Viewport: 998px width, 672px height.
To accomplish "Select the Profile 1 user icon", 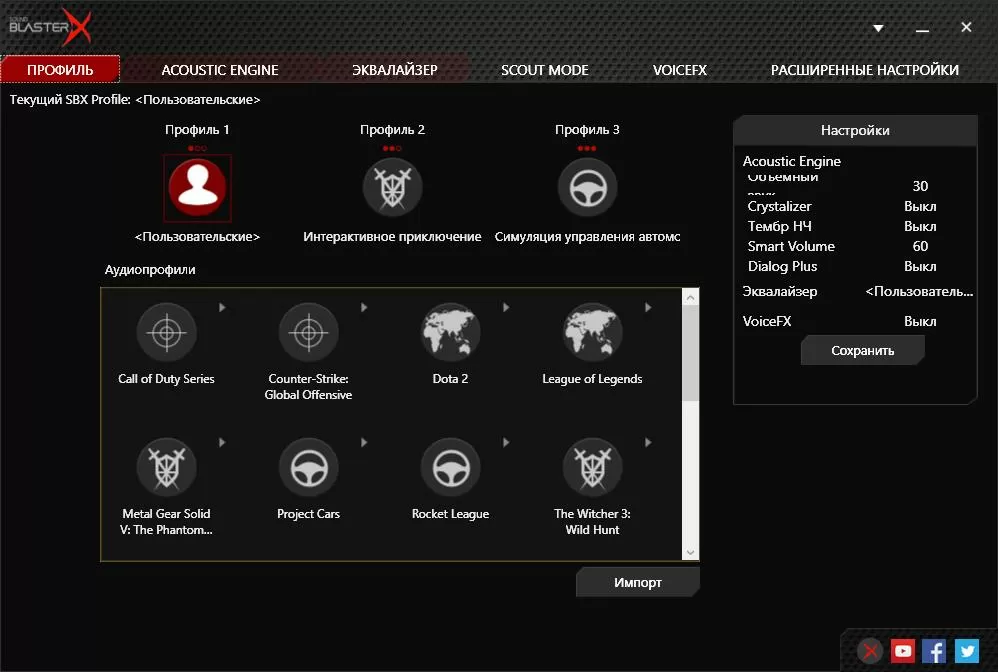I will click(x=197, y=187).
